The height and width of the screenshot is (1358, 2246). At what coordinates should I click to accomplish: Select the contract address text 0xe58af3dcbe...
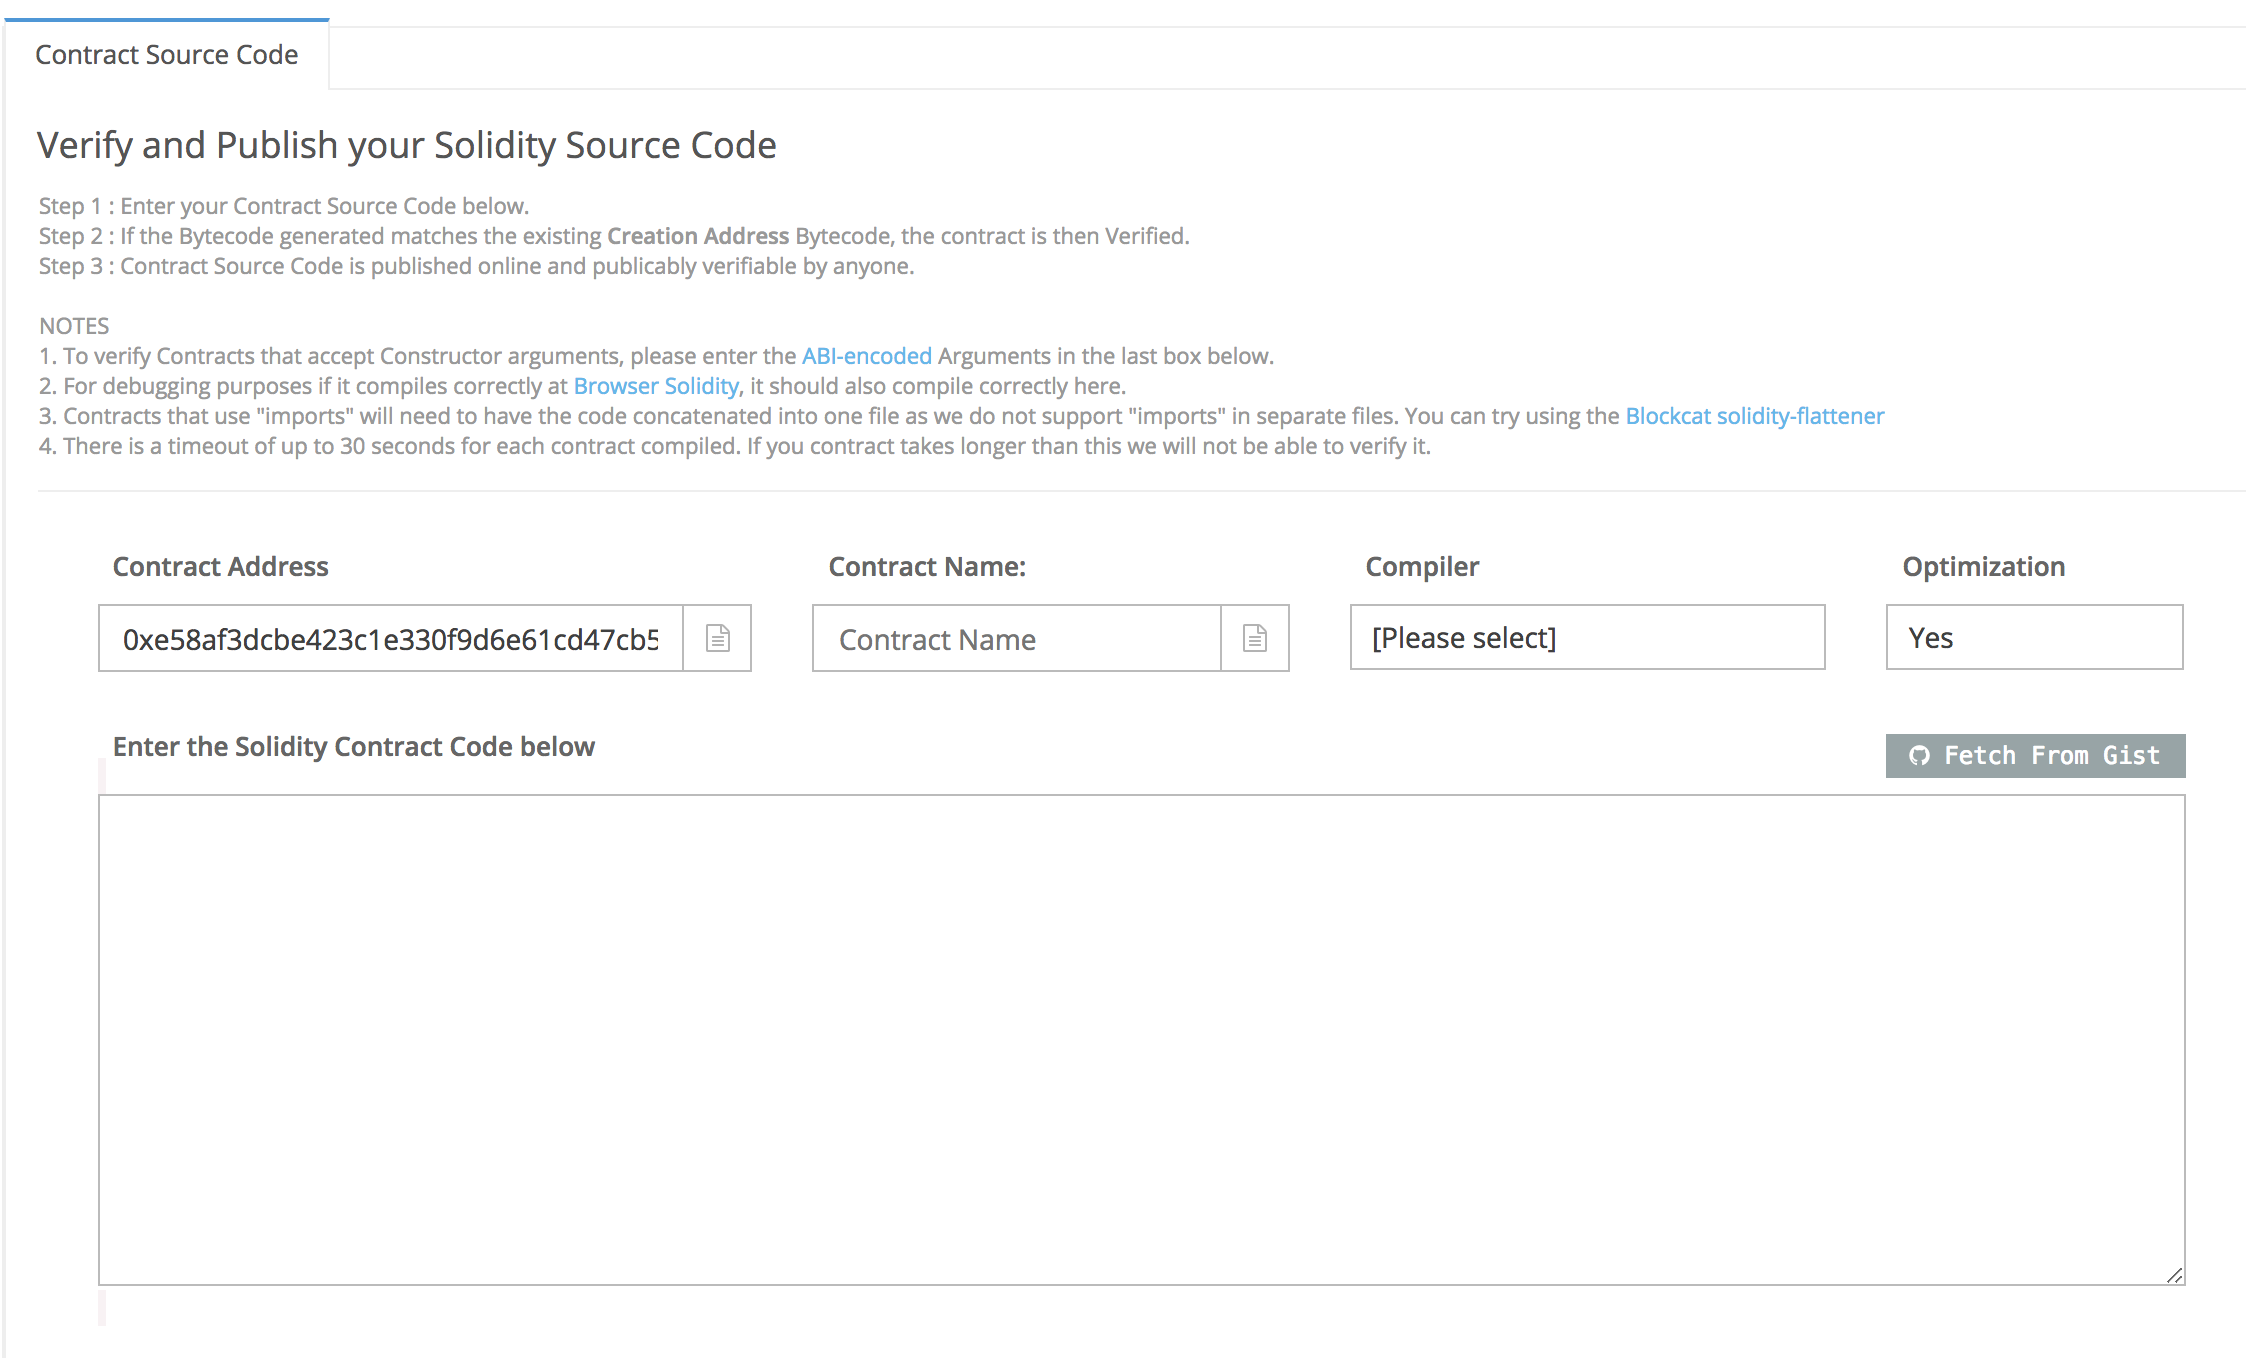tap(390, 638)
